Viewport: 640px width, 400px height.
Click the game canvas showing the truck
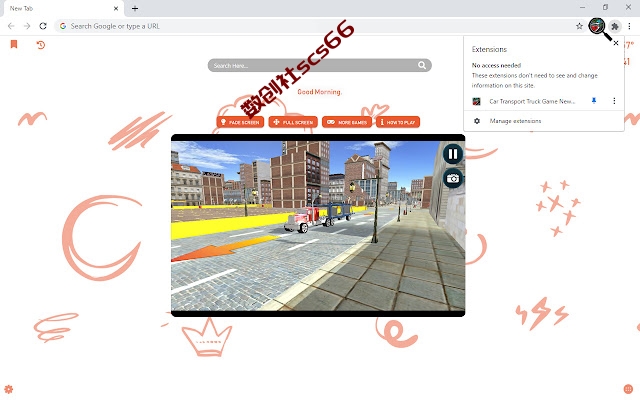[x=318, y=225]
